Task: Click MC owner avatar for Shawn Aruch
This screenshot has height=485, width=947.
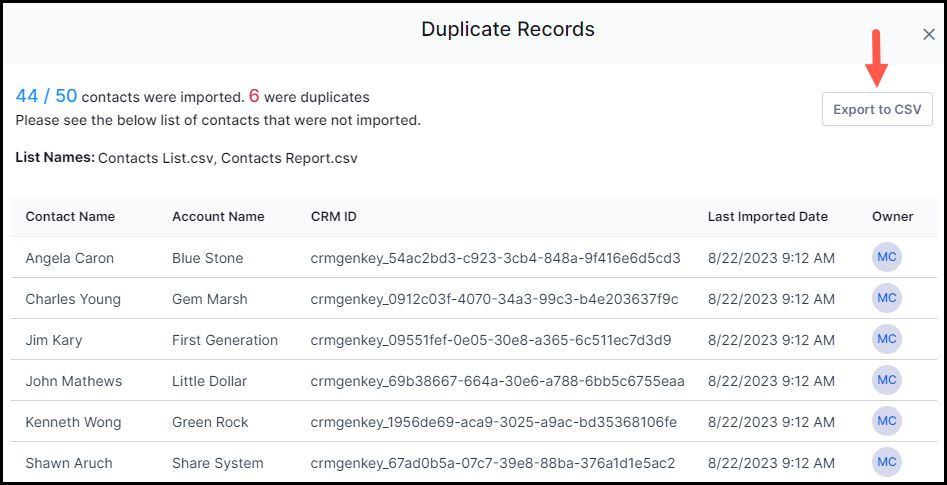Action: [887, 463]
